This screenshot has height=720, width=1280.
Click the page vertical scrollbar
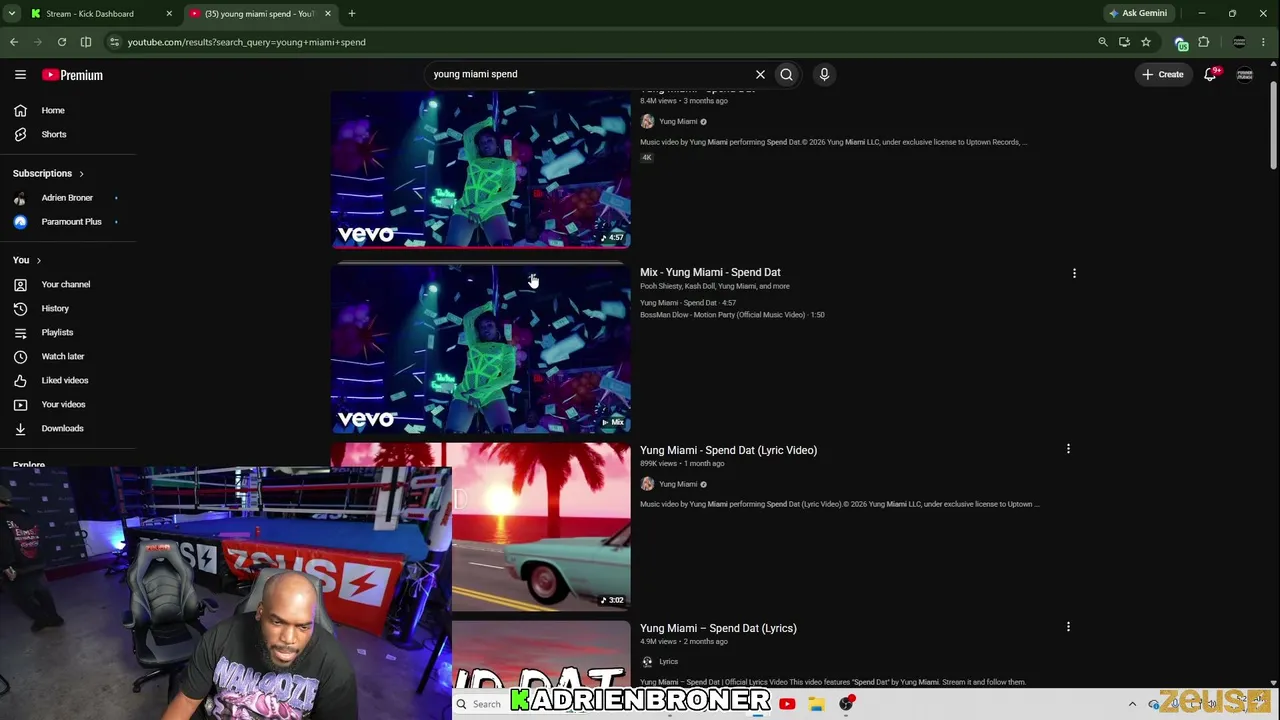[x=1273, y=125]
